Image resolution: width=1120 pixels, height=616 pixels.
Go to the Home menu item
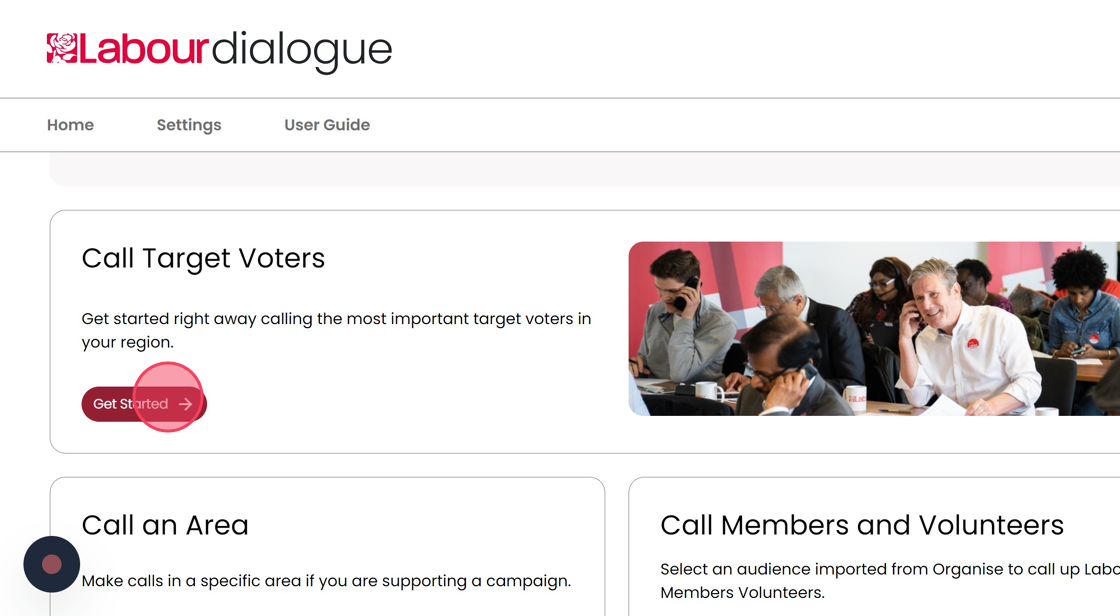[70, 125]
